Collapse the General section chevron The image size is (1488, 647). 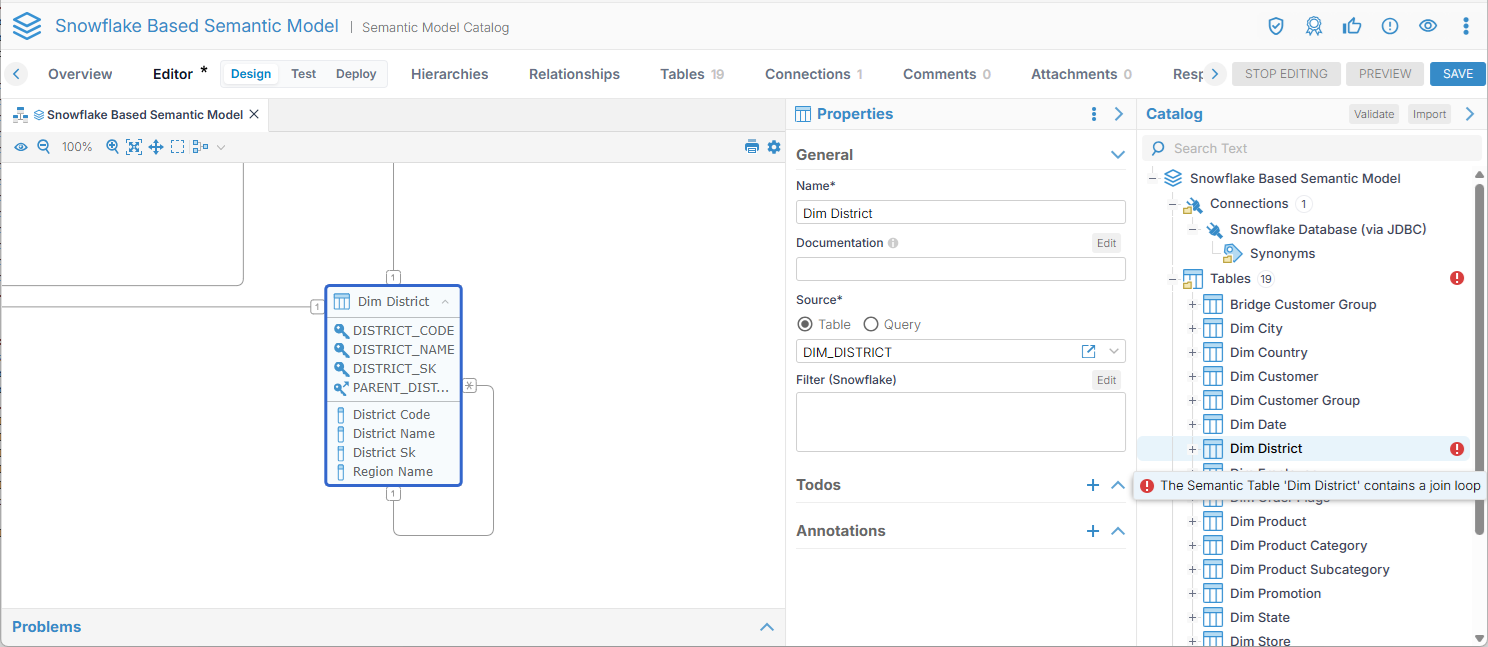coord(1118,155)
